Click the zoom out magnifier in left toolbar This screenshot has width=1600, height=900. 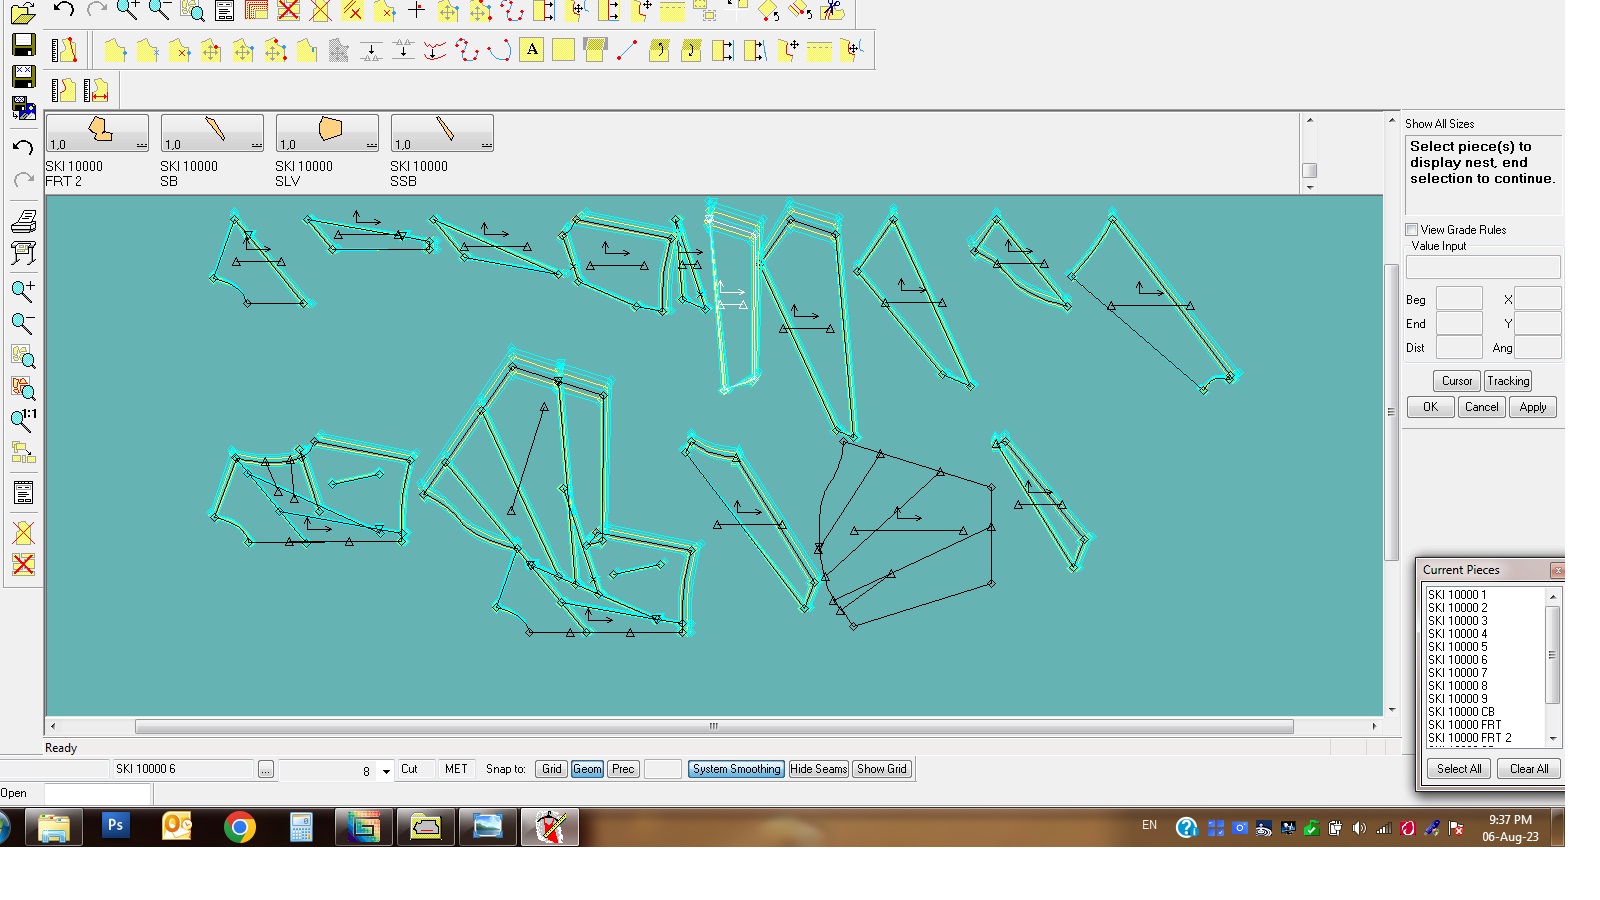pos(23,323)
